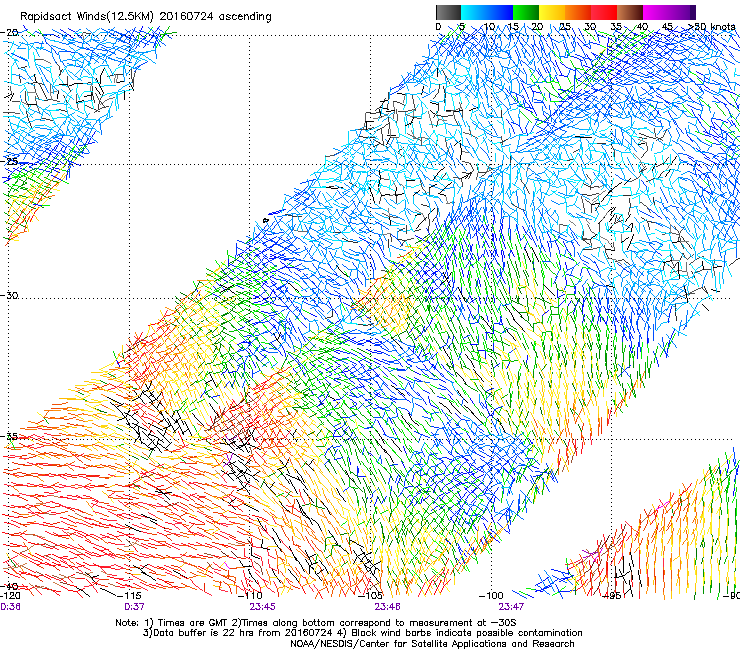Click the purple '23:47' time label
The width and height of the screenshot is (740, 650).
(511, 607)
